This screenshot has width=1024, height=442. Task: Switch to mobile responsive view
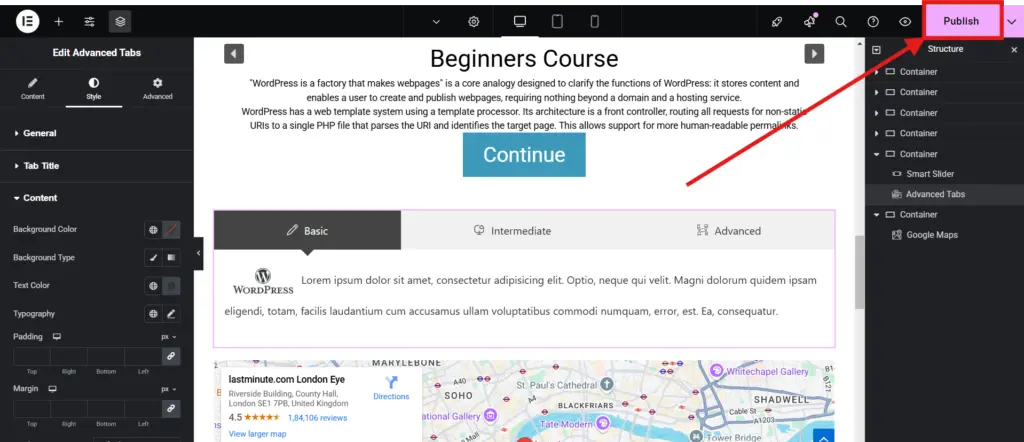pos(594,22)
